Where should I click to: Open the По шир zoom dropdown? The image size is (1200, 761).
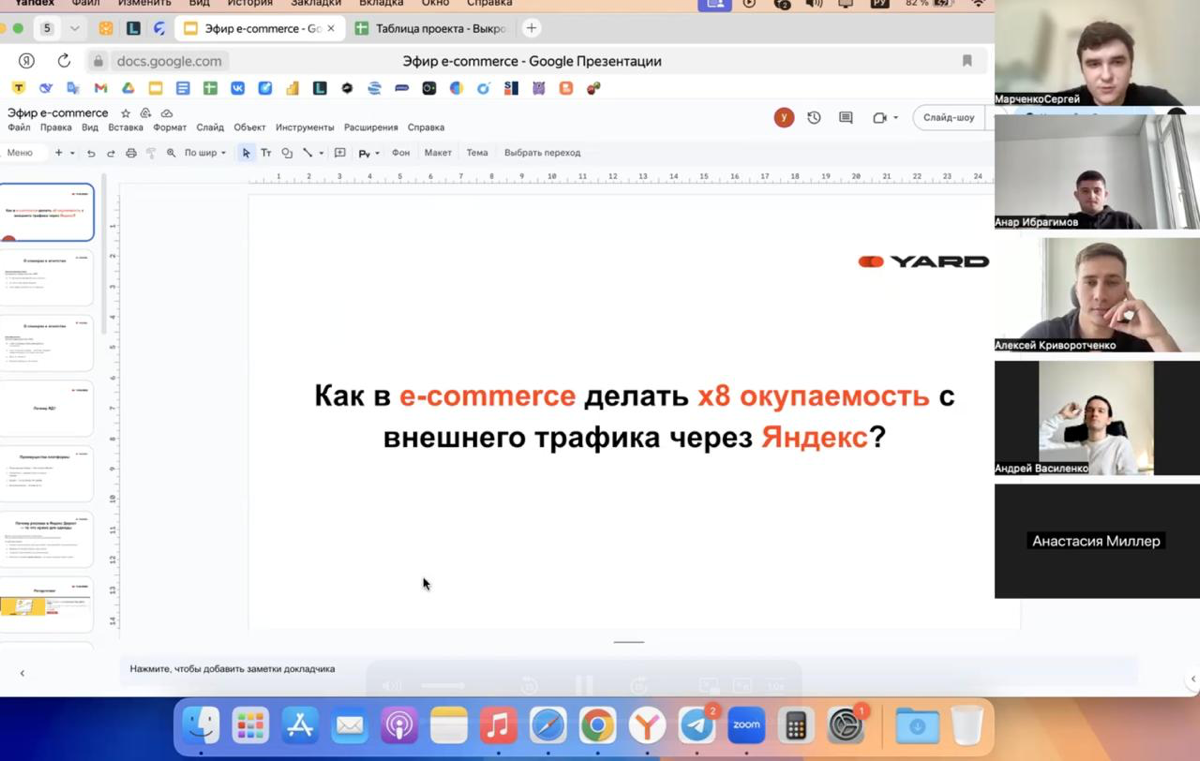click(x=205, y=153)
